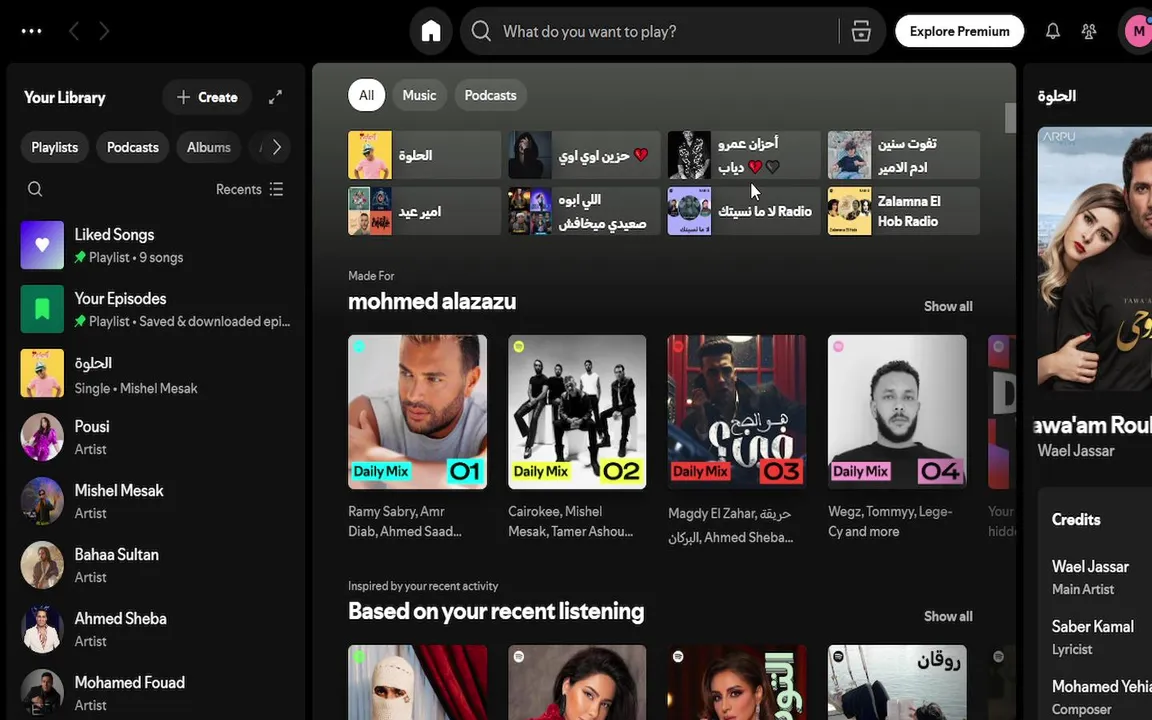The image size is (1152, 720).
Task: Open the روقان playlist cover
Action: (x=897, y=683)
